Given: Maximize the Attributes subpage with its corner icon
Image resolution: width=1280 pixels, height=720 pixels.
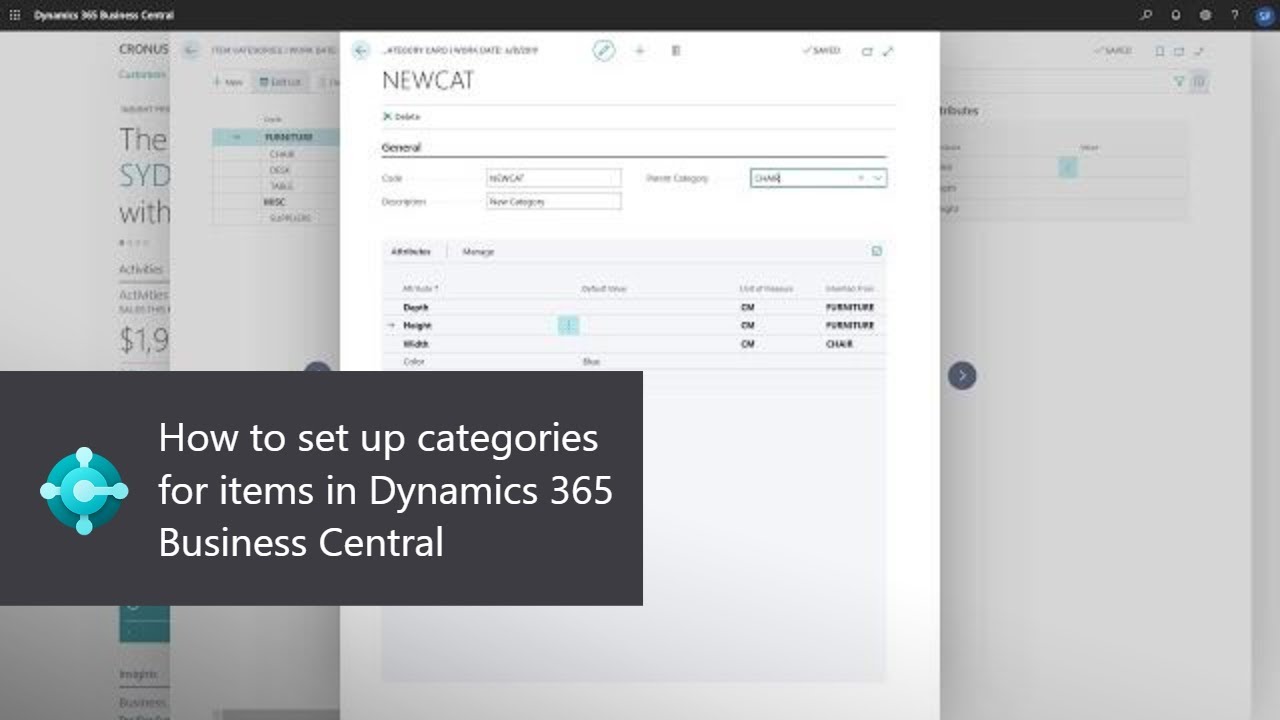Looking at the screenshot, I should (x=876, y=251).
